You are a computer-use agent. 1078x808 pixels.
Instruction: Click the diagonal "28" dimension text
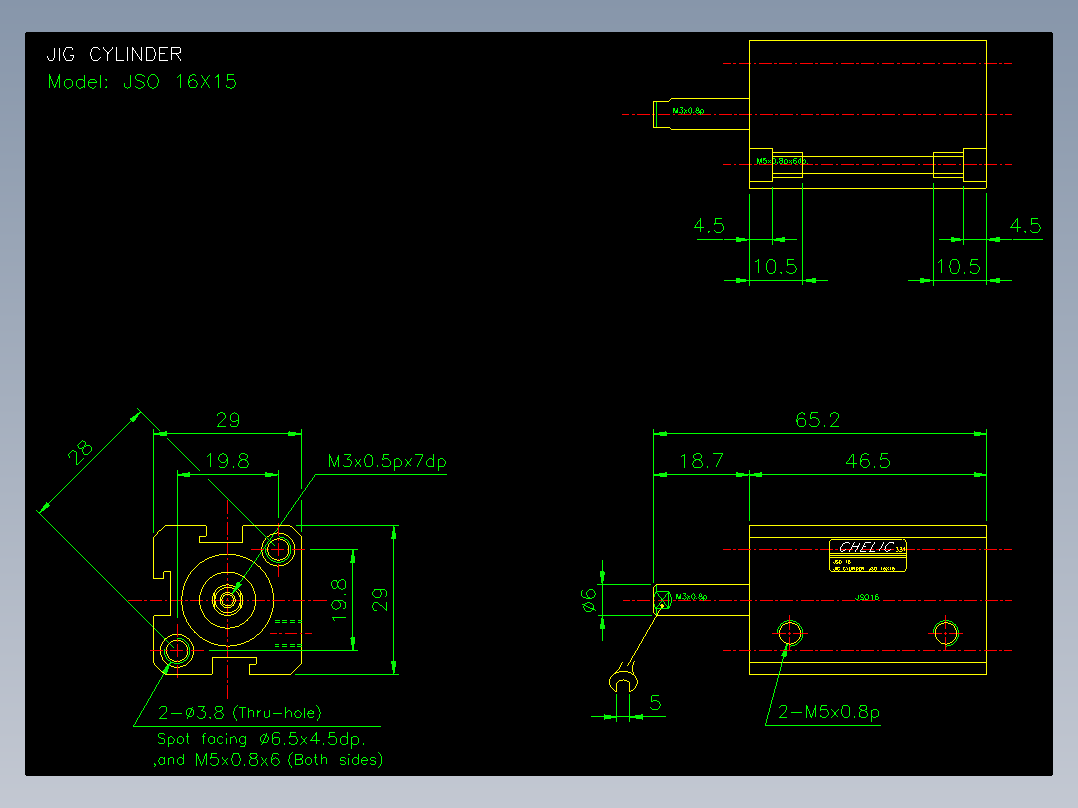click(x=80, y=452)
